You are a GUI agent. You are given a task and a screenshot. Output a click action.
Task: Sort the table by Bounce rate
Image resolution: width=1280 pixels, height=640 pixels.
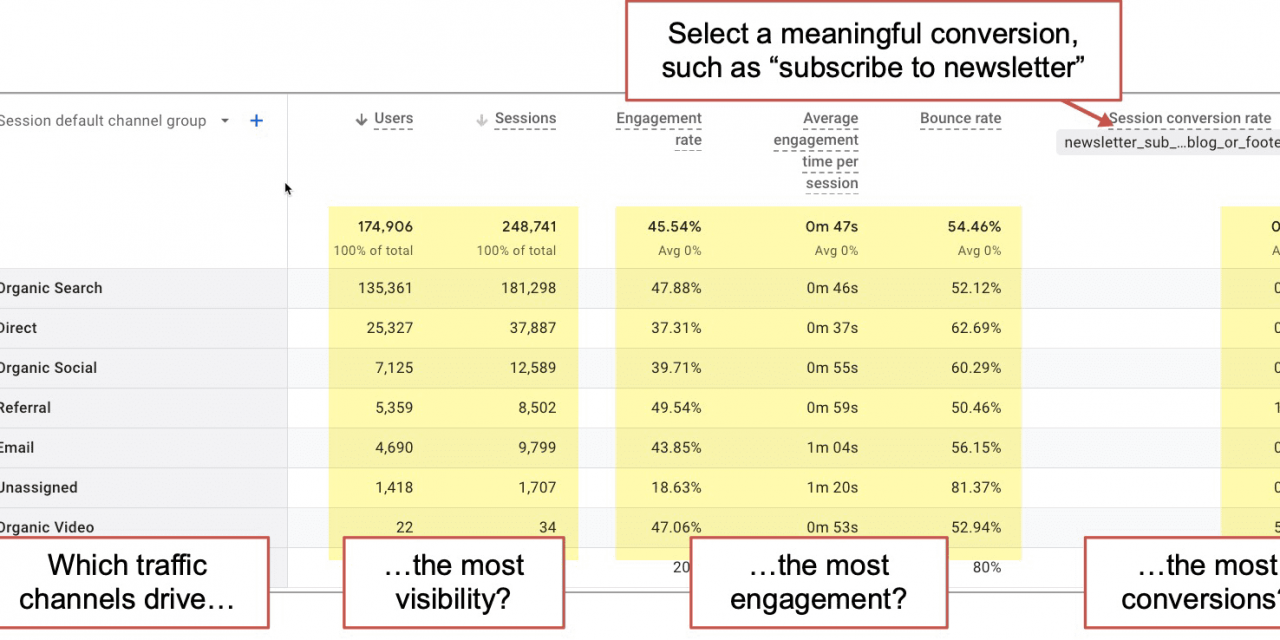[x=960, y=118]
